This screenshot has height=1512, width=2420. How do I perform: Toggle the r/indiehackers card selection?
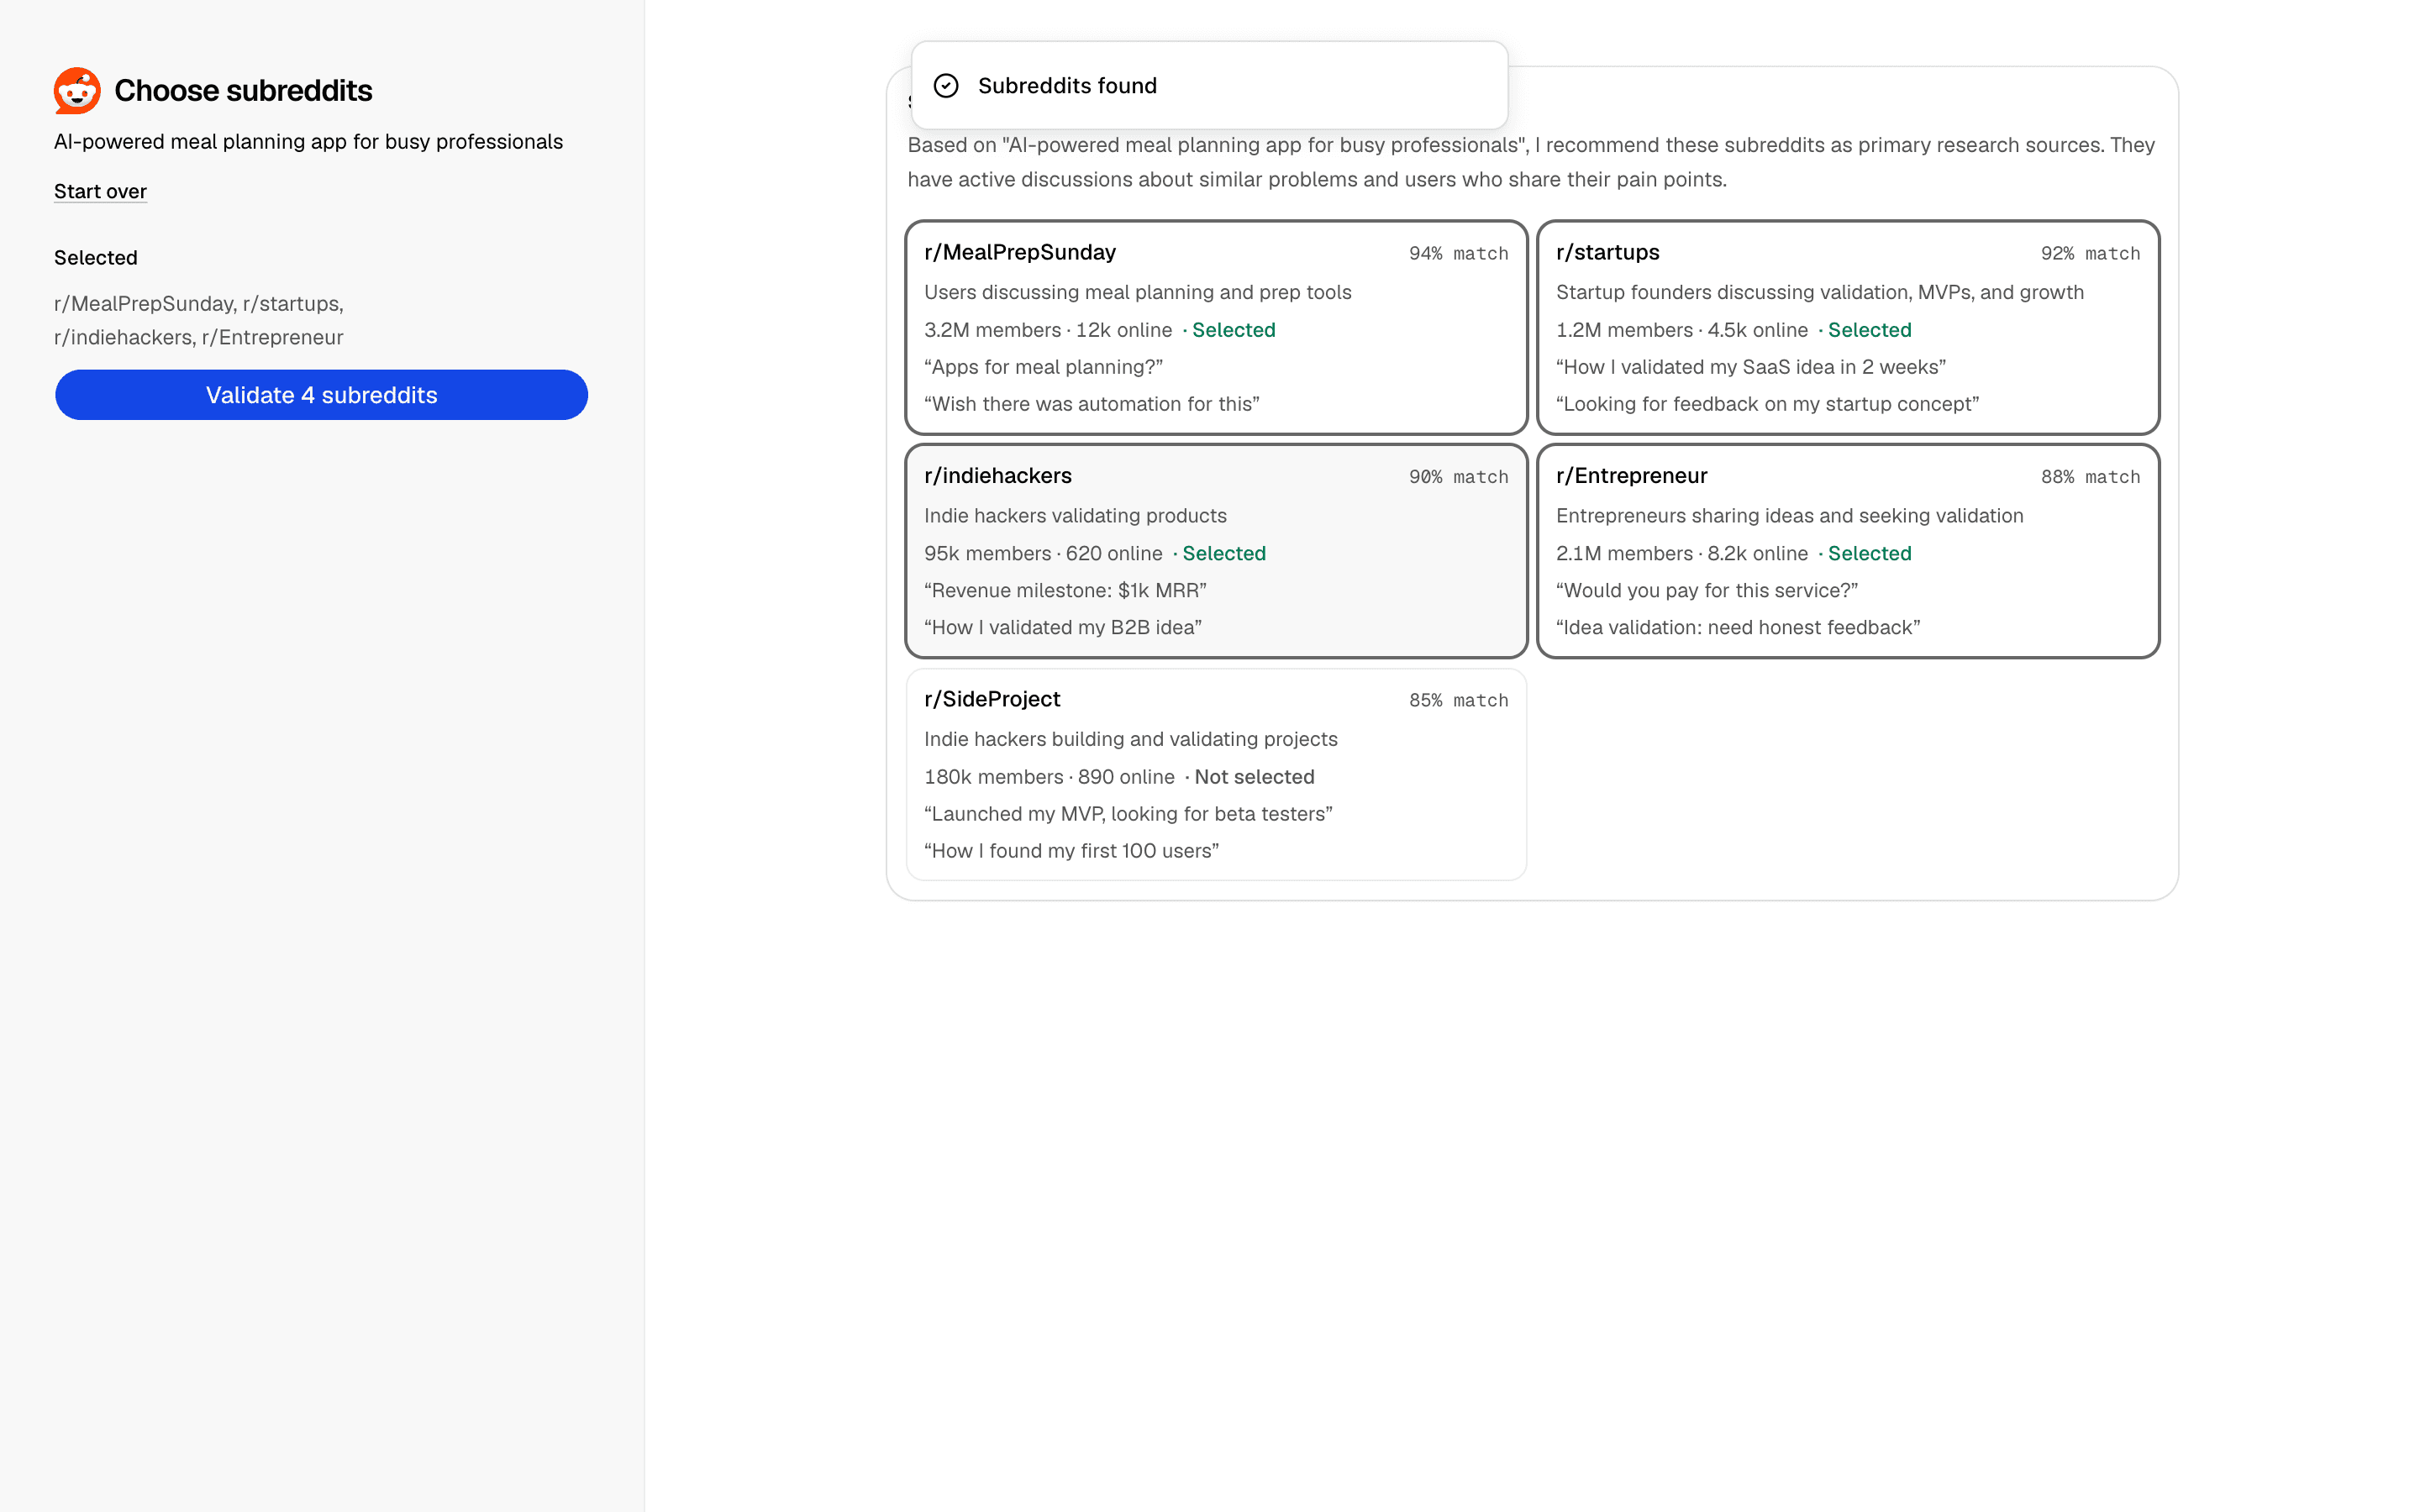(x=1216, y=551)
